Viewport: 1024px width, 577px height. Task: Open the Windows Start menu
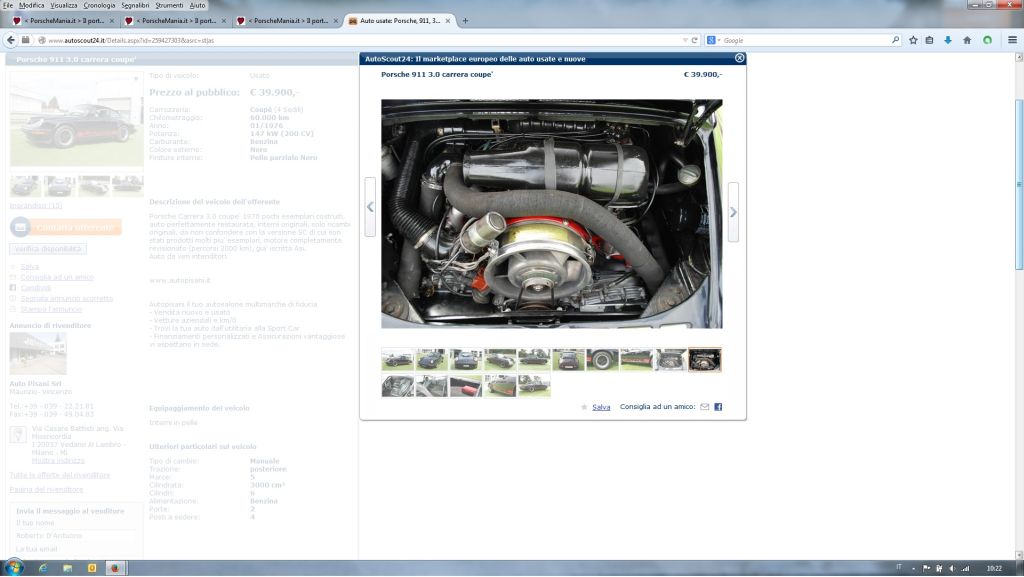coord(14,567)
